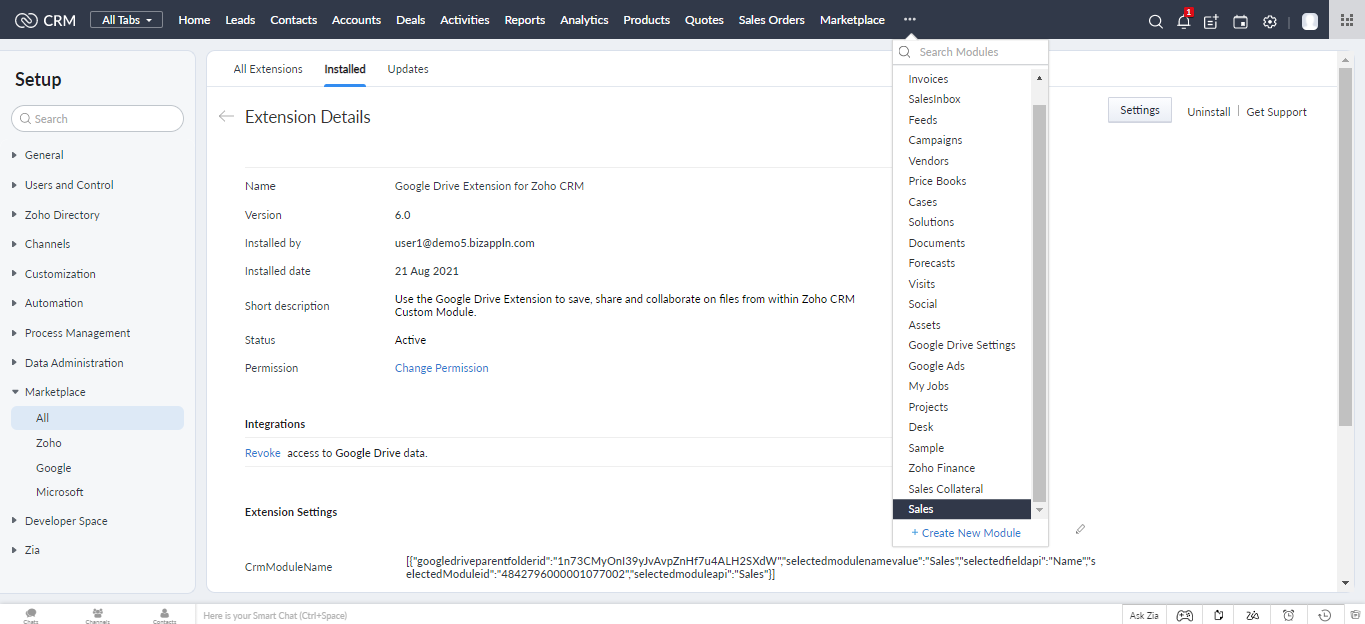Open the notifications bell
The width and height of the screenshot is (1365, 624).
point(1183,21)
